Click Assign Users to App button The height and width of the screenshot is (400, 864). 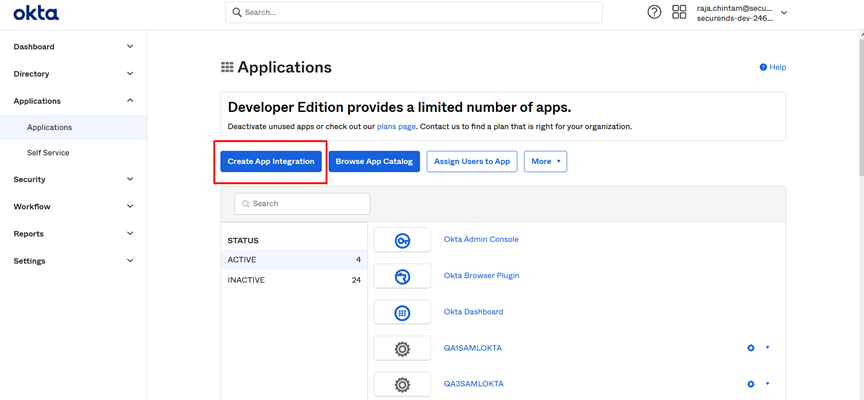pyautogui.click(x=472, y=161)
